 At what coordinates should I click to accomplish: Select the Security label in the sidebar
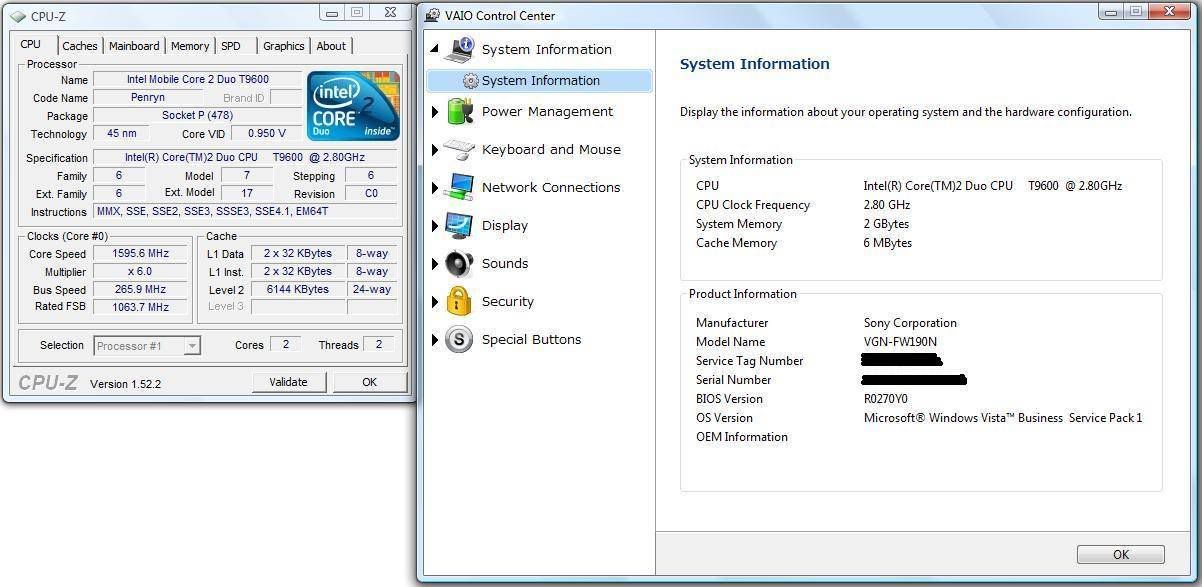[x=508, y=301]
